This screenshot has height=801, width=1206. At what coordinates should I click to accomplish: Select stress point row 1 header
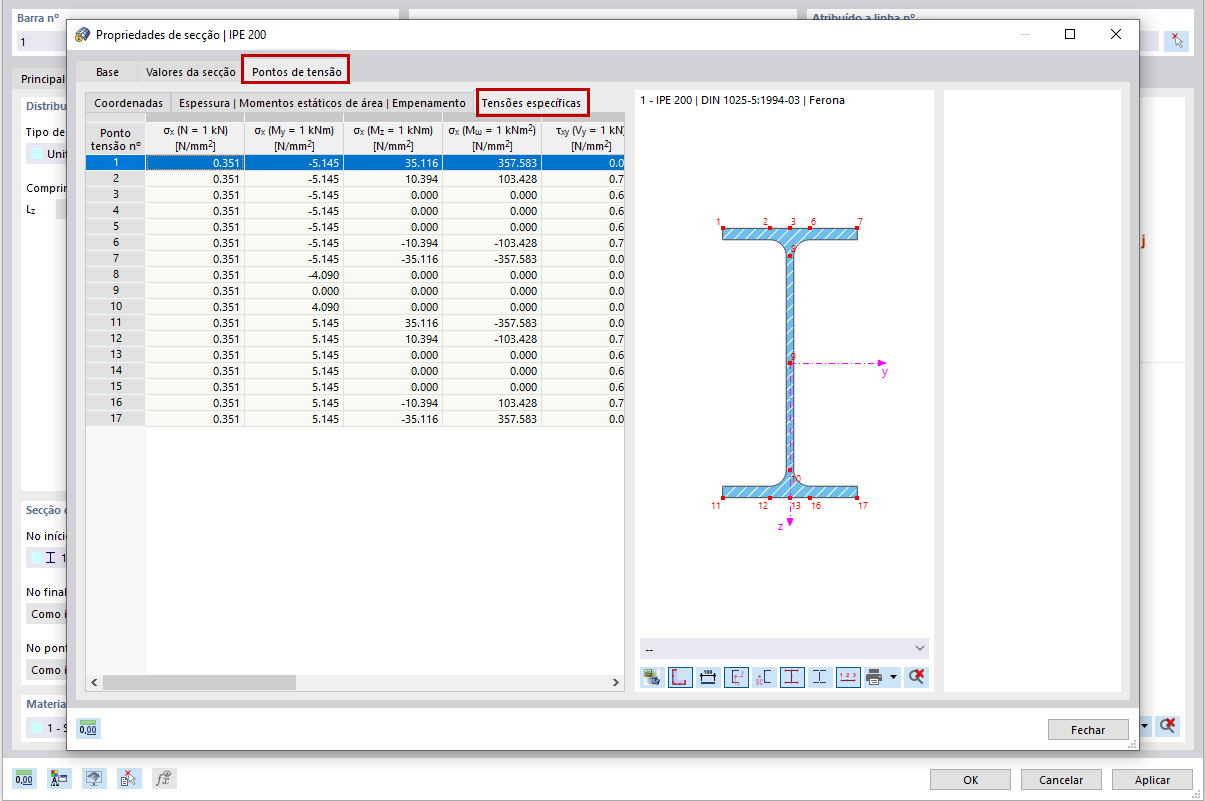(116, 162)
